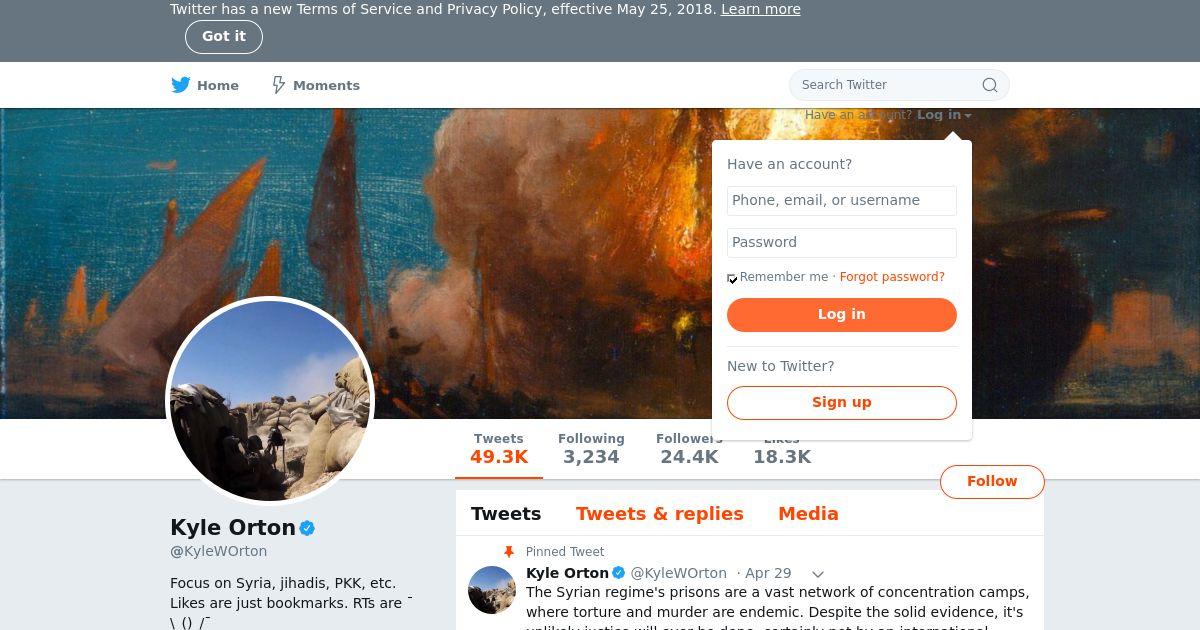
Task: Open Kyle Orton's large profile picture
Action: click(x=270, y=401)
